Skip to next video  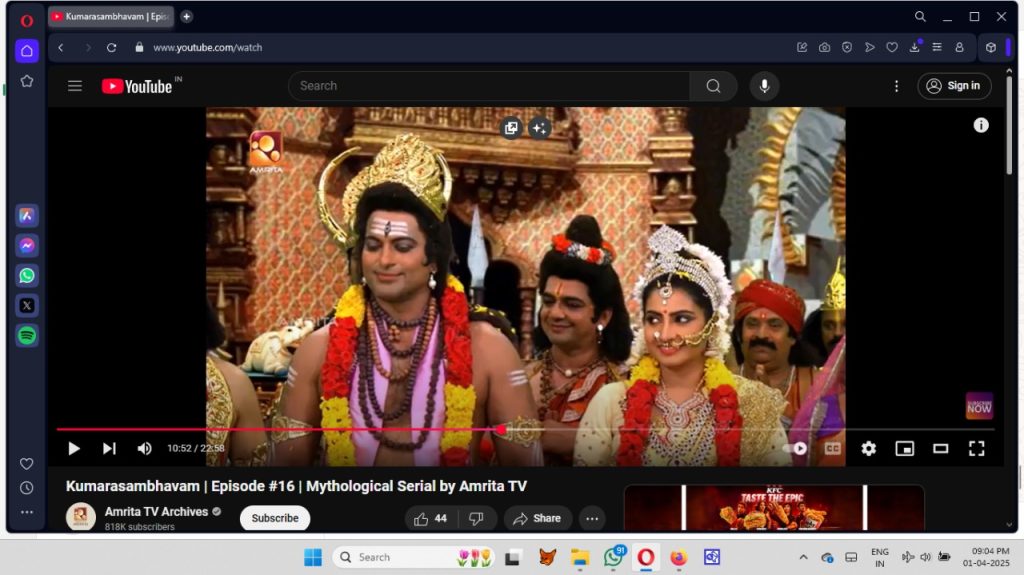(109, 449)
